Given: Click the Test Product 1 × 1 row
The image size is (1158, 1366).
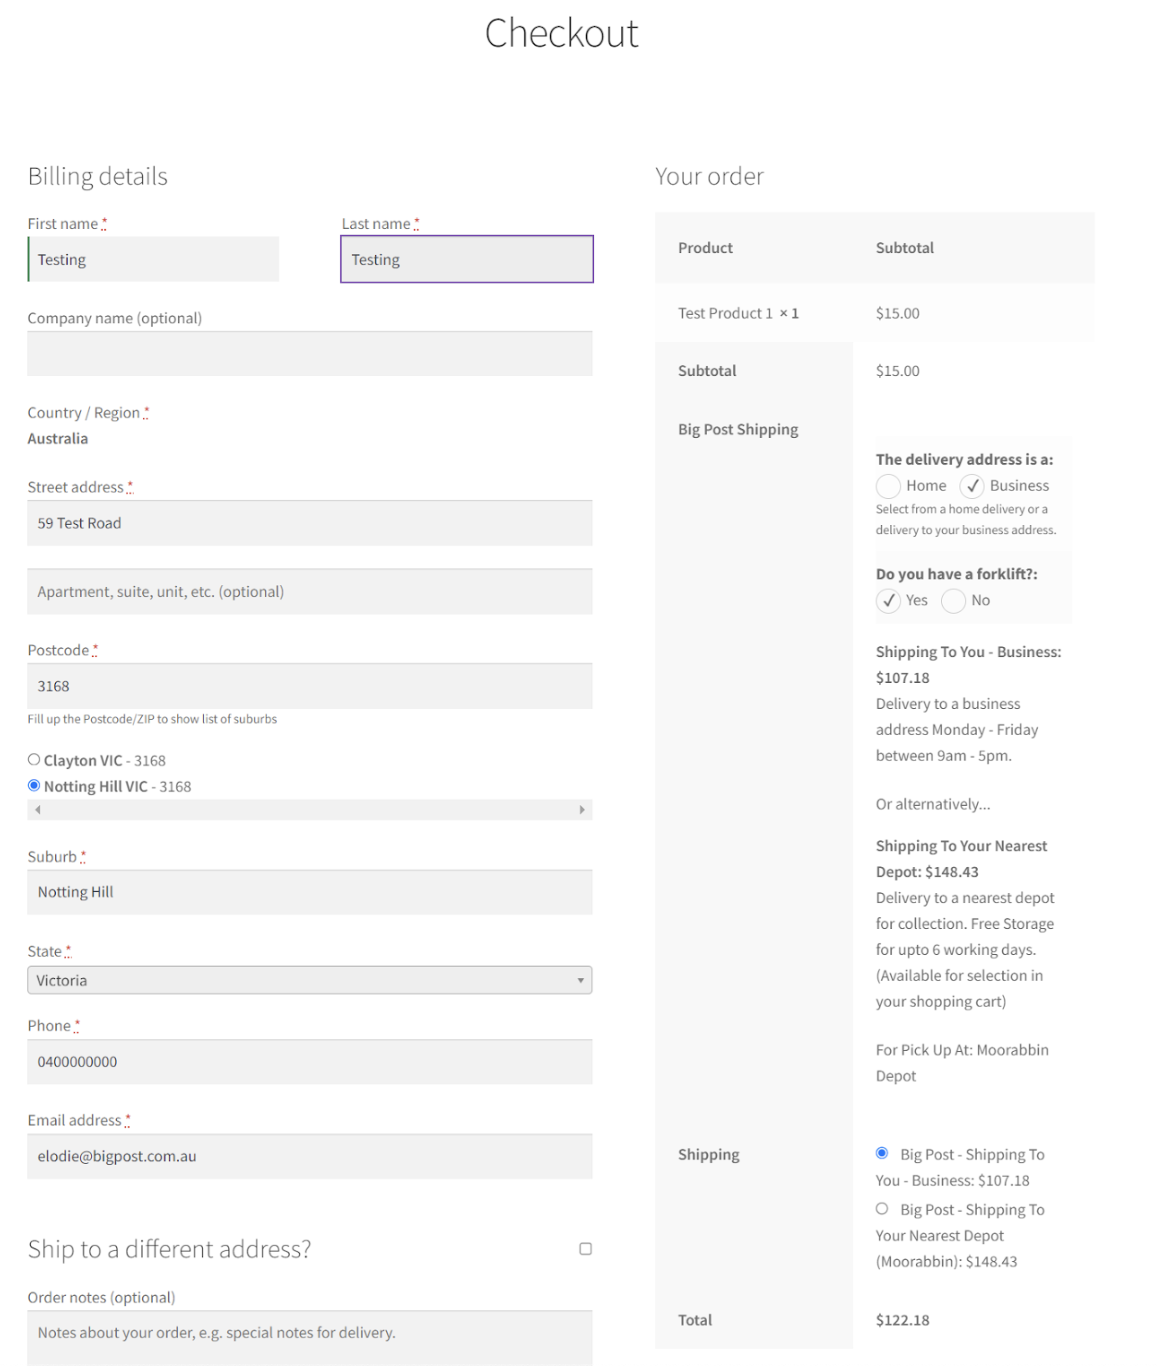Looking at the screenshot, I should pyautogui.click(x=875, y=313).
